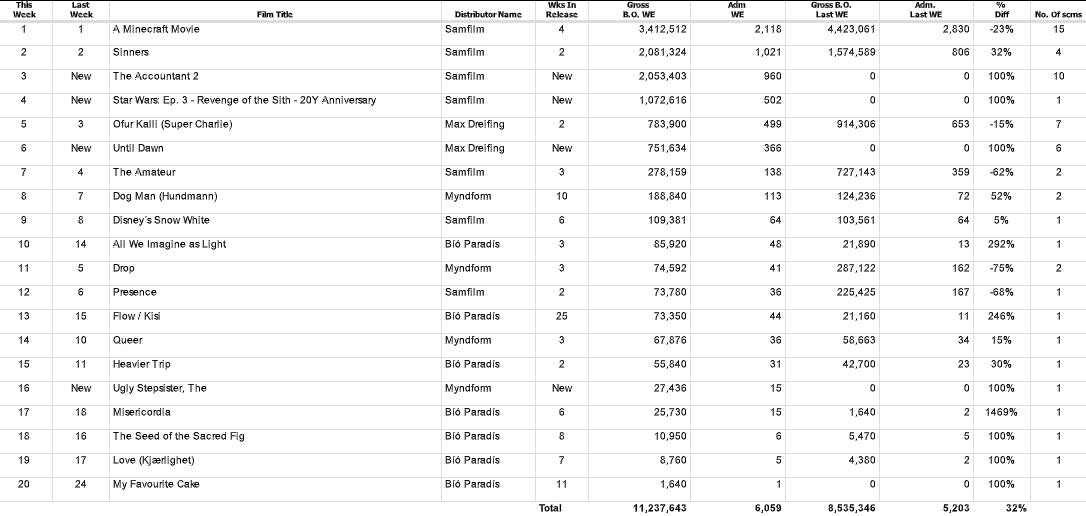Viewport: 1086px width, 516px height.
Task: Click the 'Flow / Kisi' film title
Action: tap(136, 316)
